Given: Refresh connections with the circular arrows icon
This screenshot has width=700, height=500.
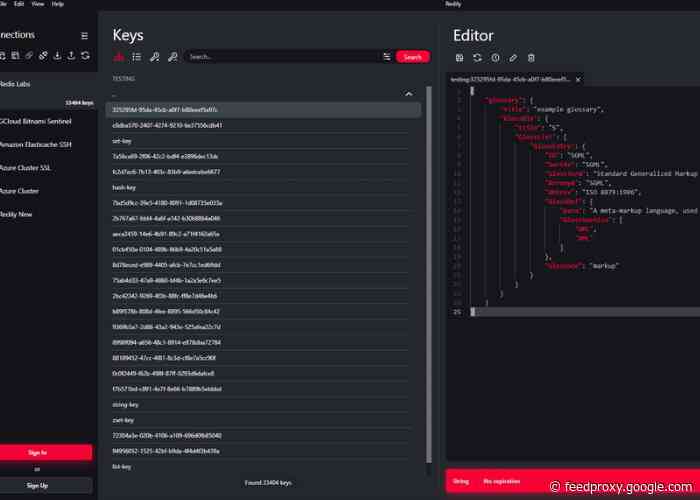Looking at the screenshot, I should coord(85,55).
